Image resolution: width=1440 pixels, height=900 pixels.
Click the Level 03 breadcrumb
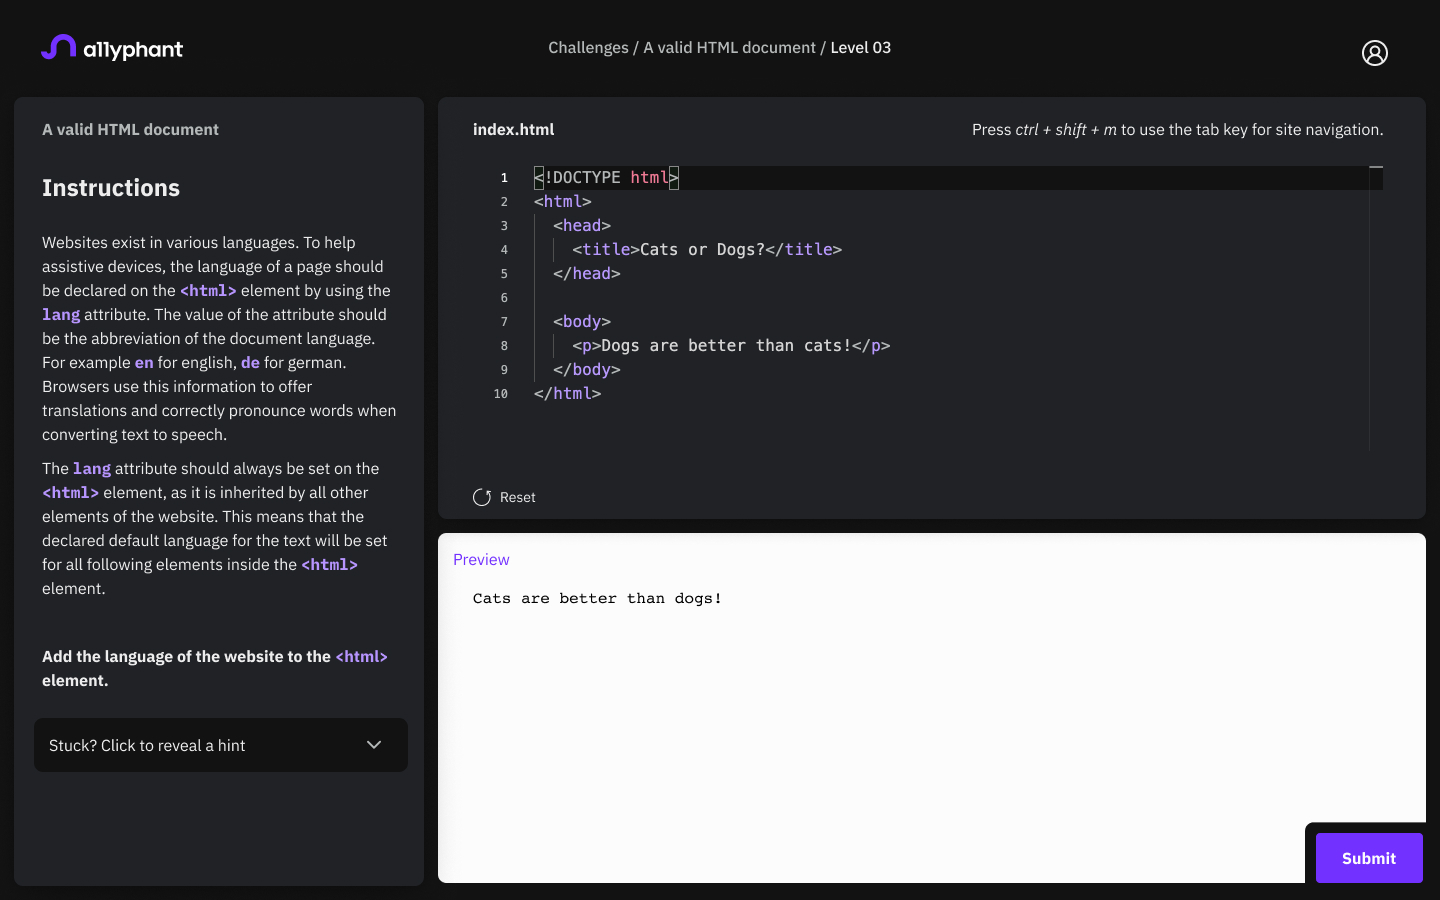pos(860,48)
